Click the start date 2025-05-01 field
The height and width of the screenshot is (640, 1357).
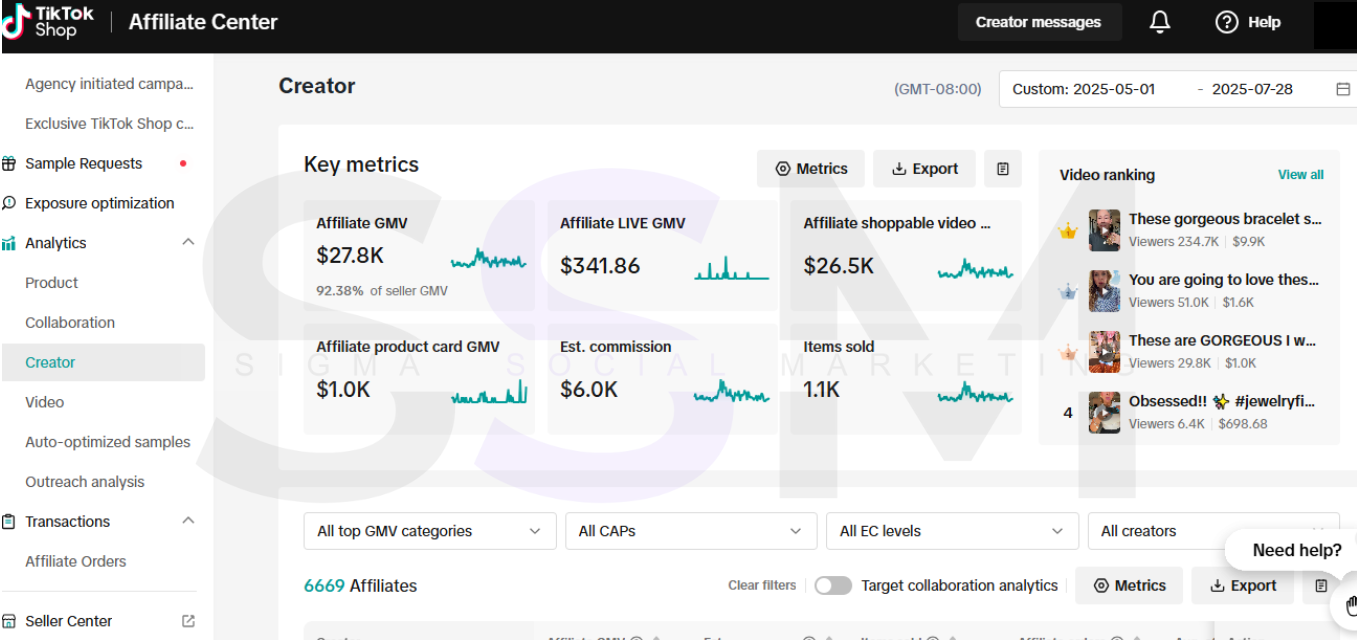click(x=1084, y=89)
